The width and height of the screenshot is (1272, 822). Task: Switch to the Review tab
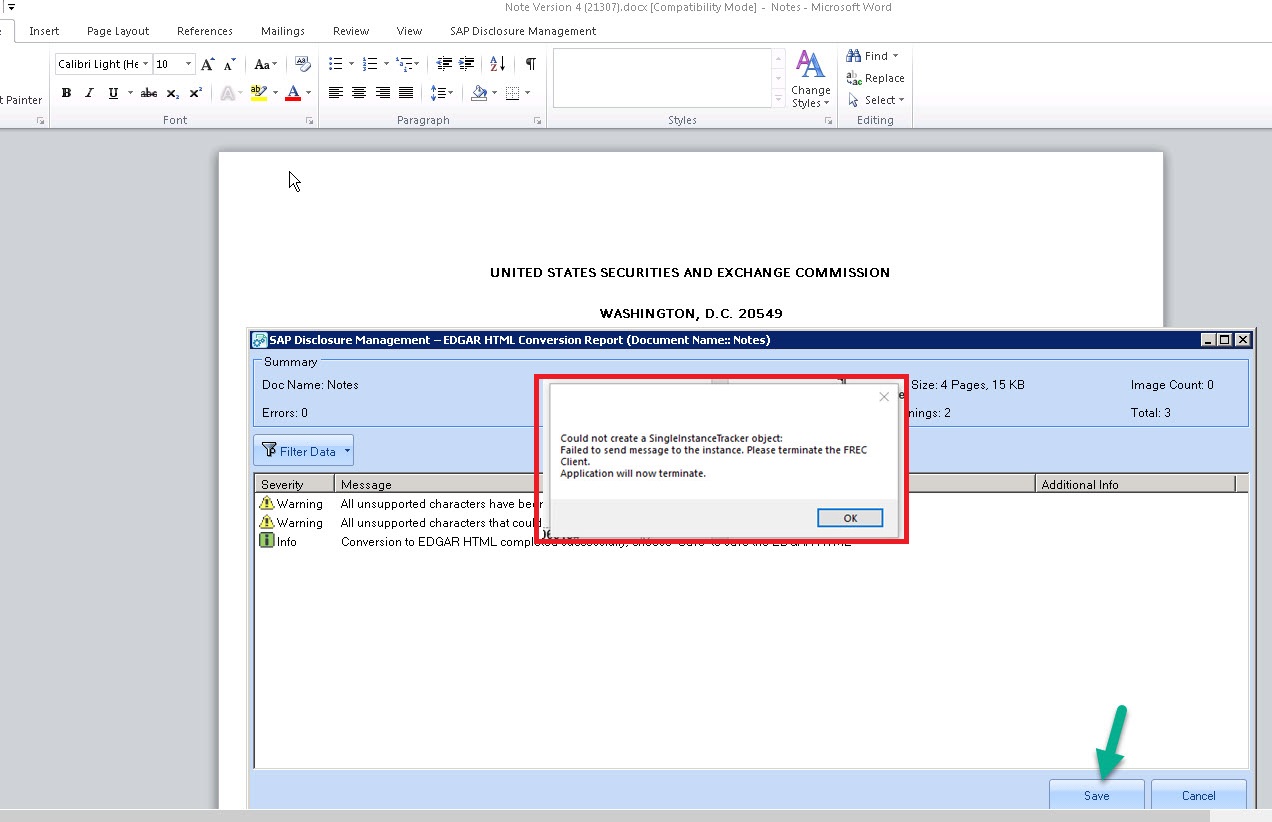(x=351, y=31)
